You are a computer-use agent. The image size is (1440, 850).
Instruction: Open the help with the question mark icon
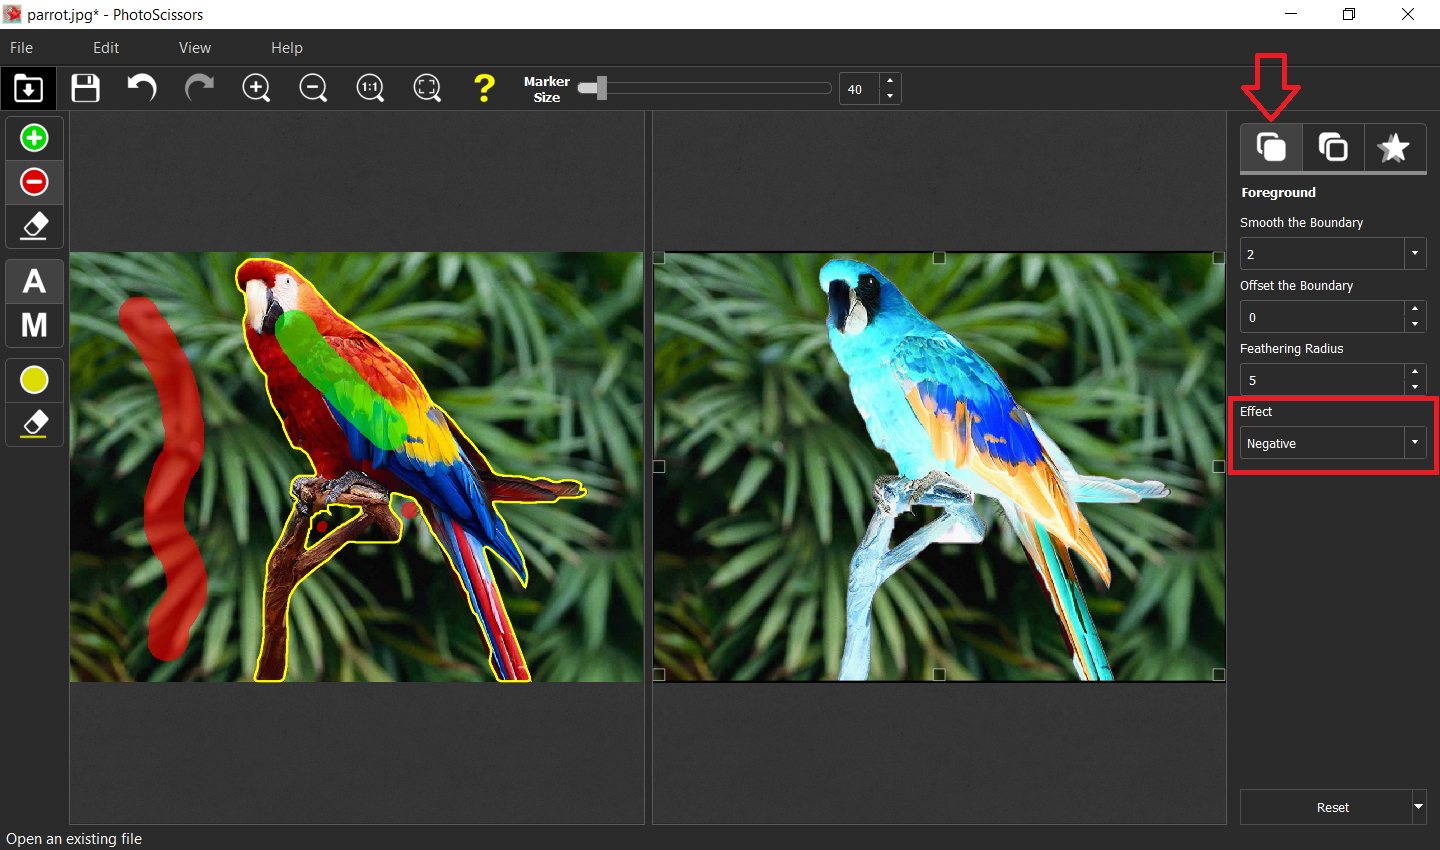tap(484, 88)
